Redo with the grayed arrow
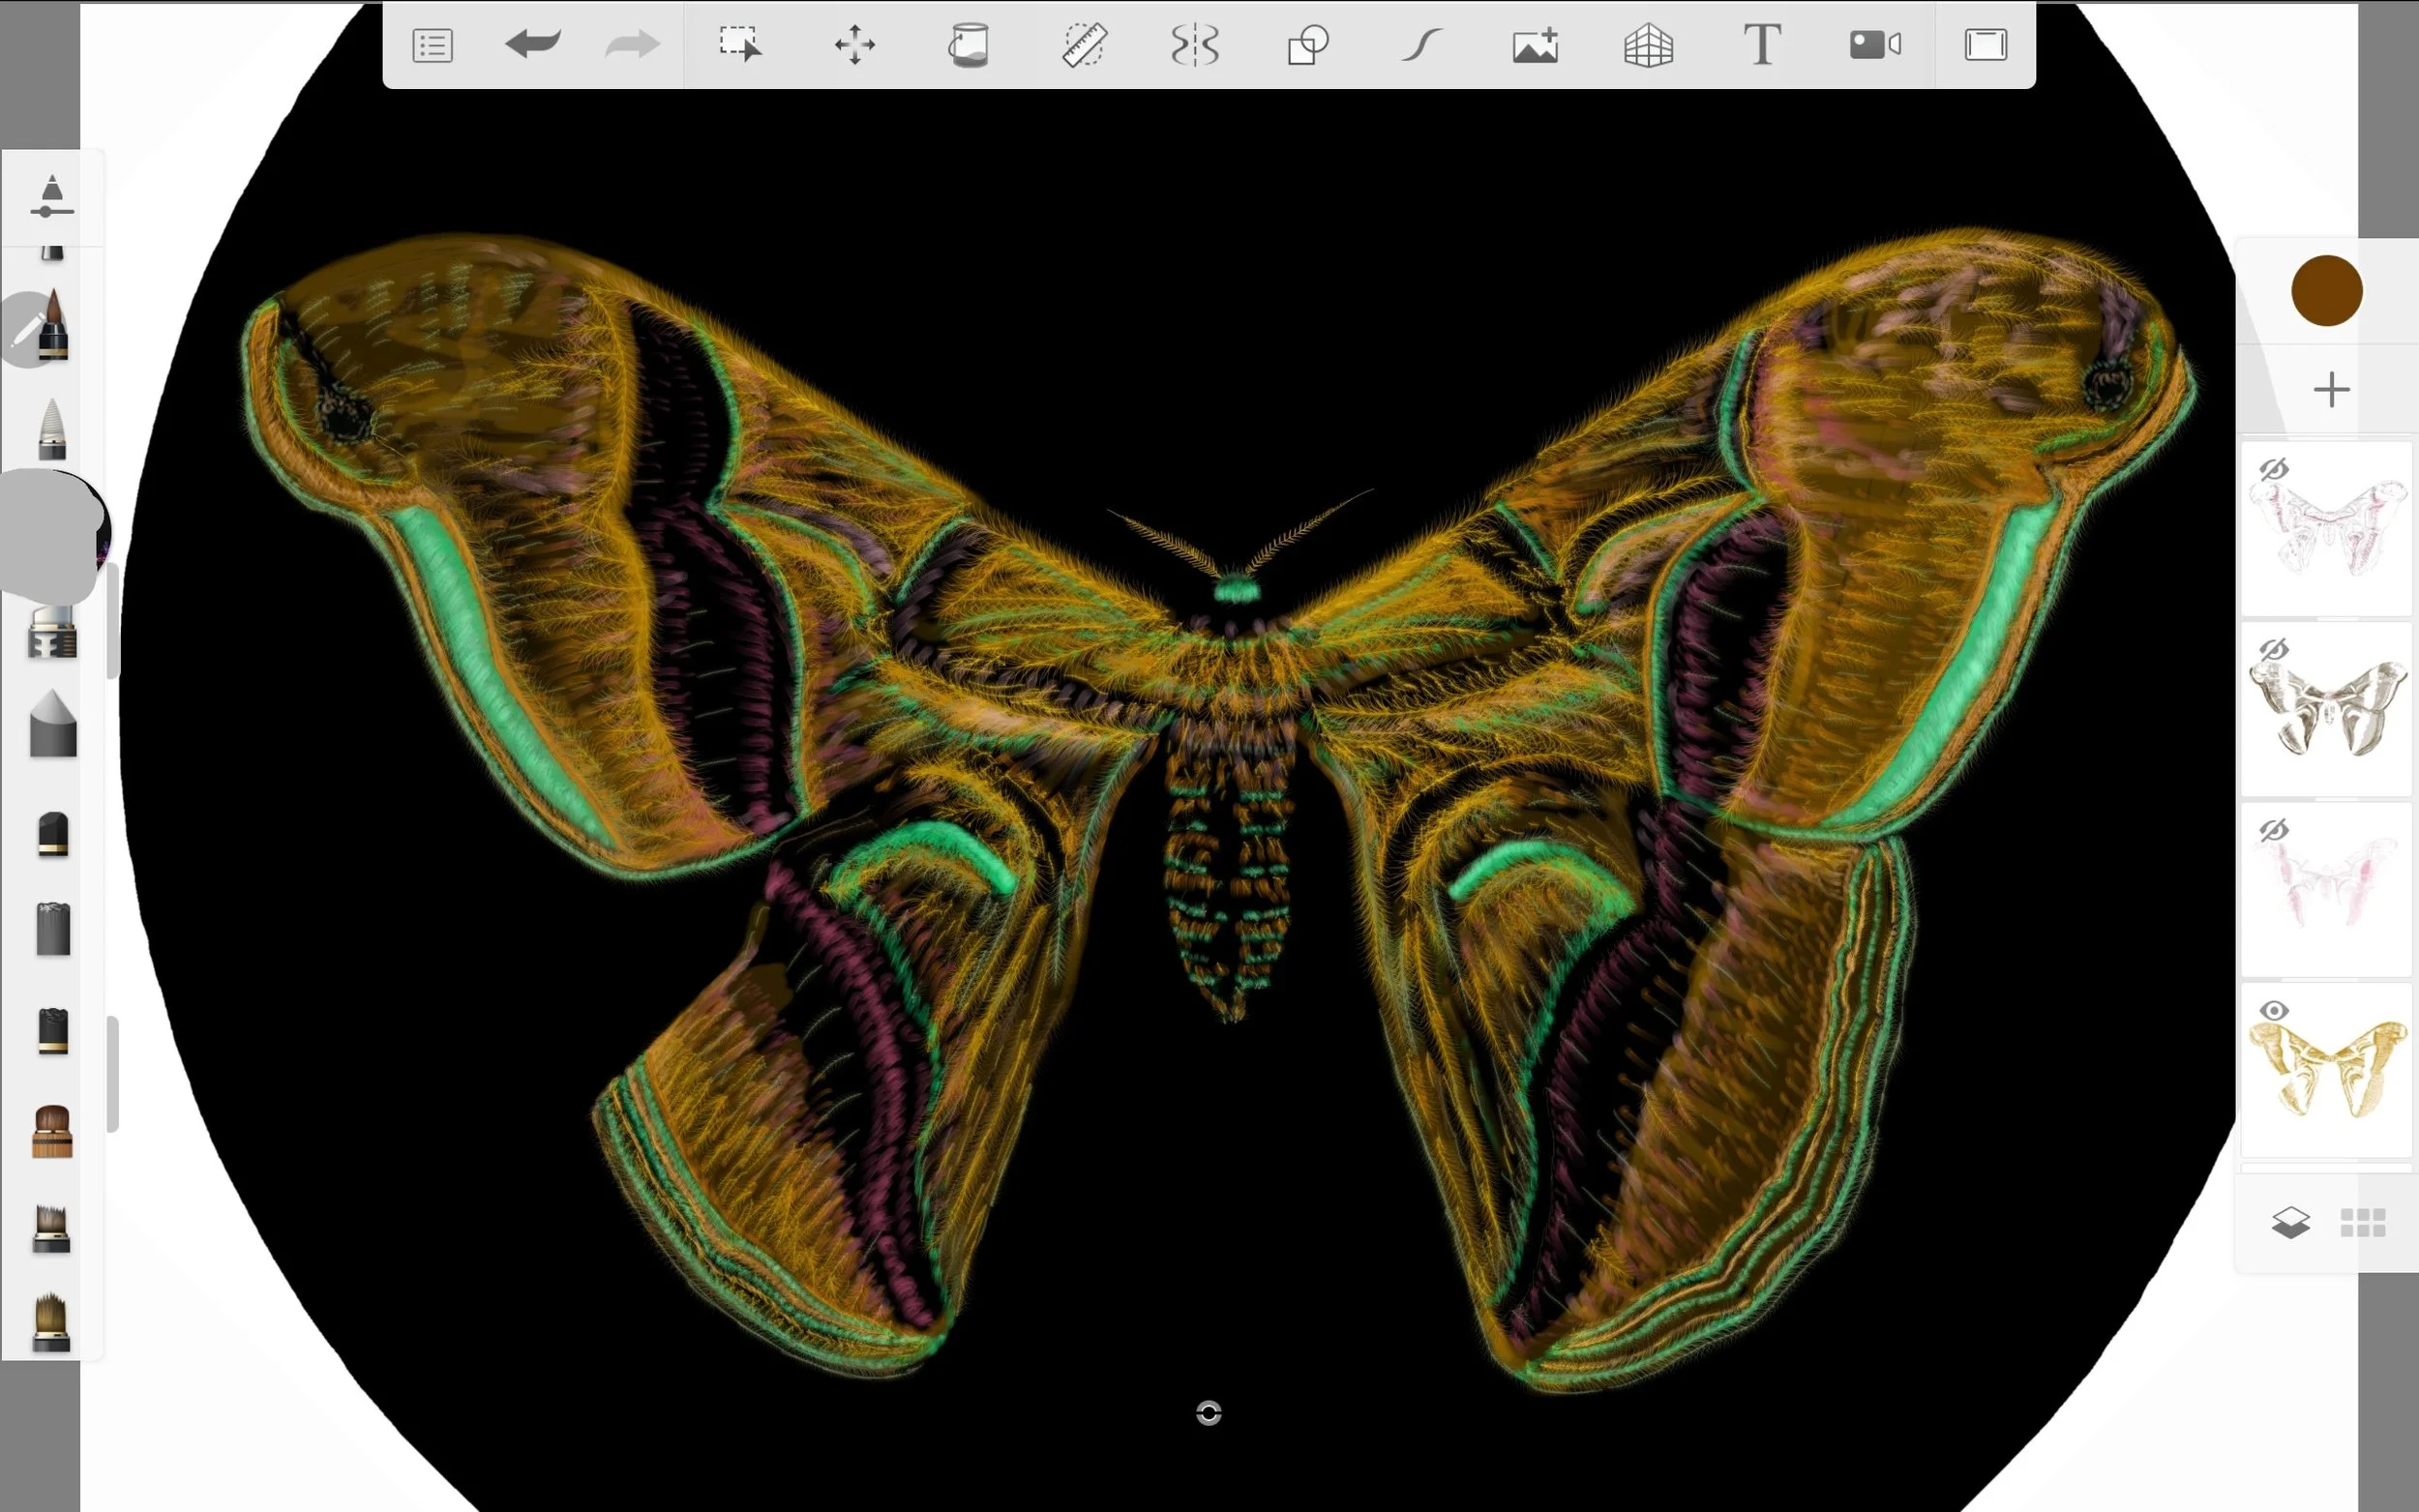This screenshot has height=1512, width=2419. 632,45
